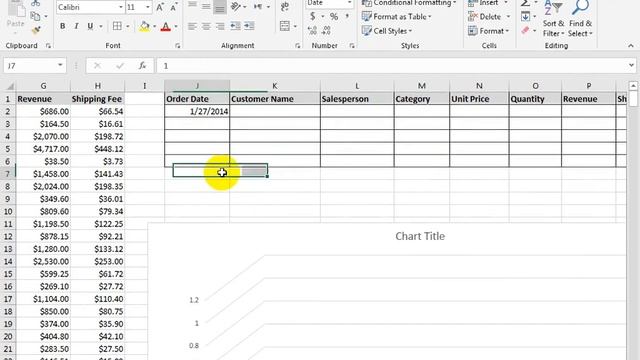Click Decrease Decimal icon

(327, 31)
